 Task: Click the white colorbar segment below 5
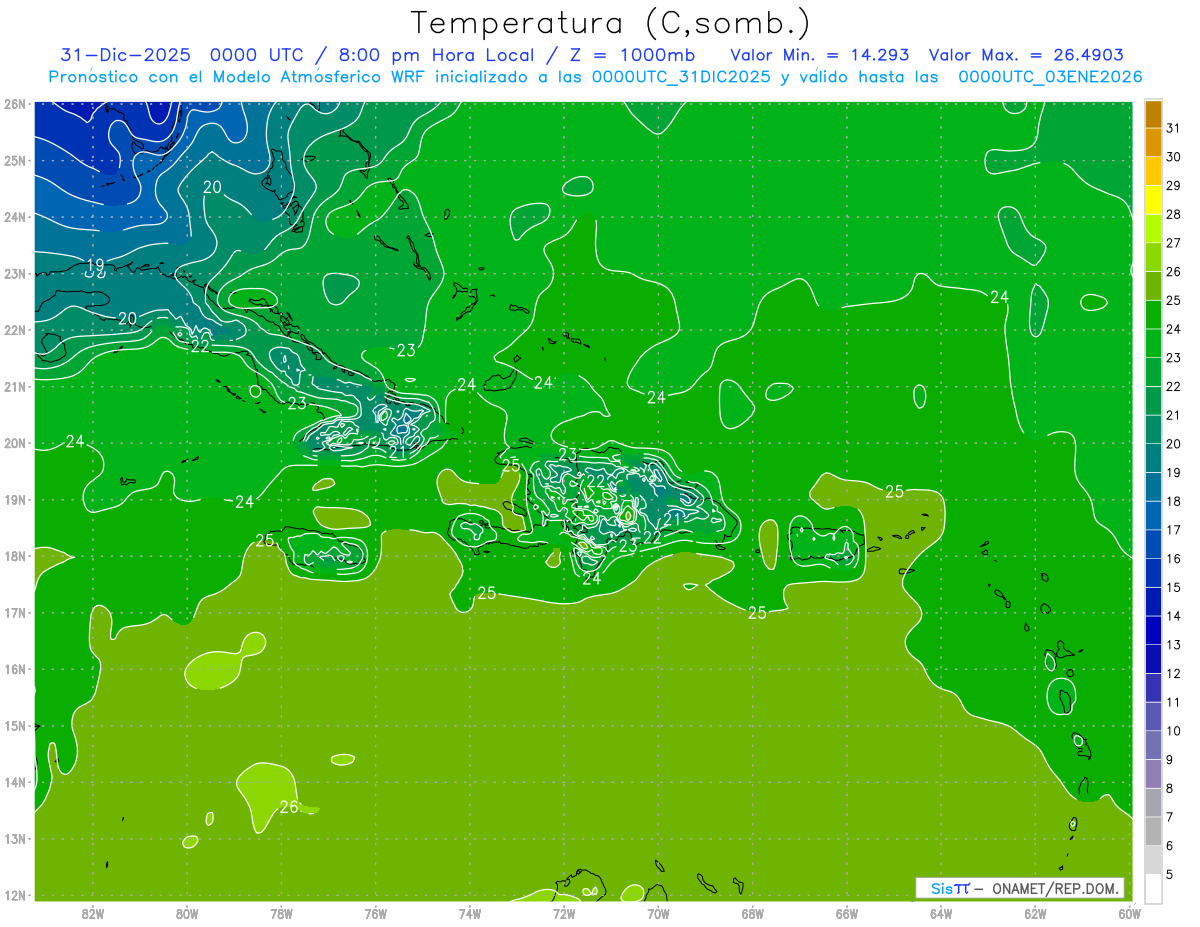[1153, 888]
